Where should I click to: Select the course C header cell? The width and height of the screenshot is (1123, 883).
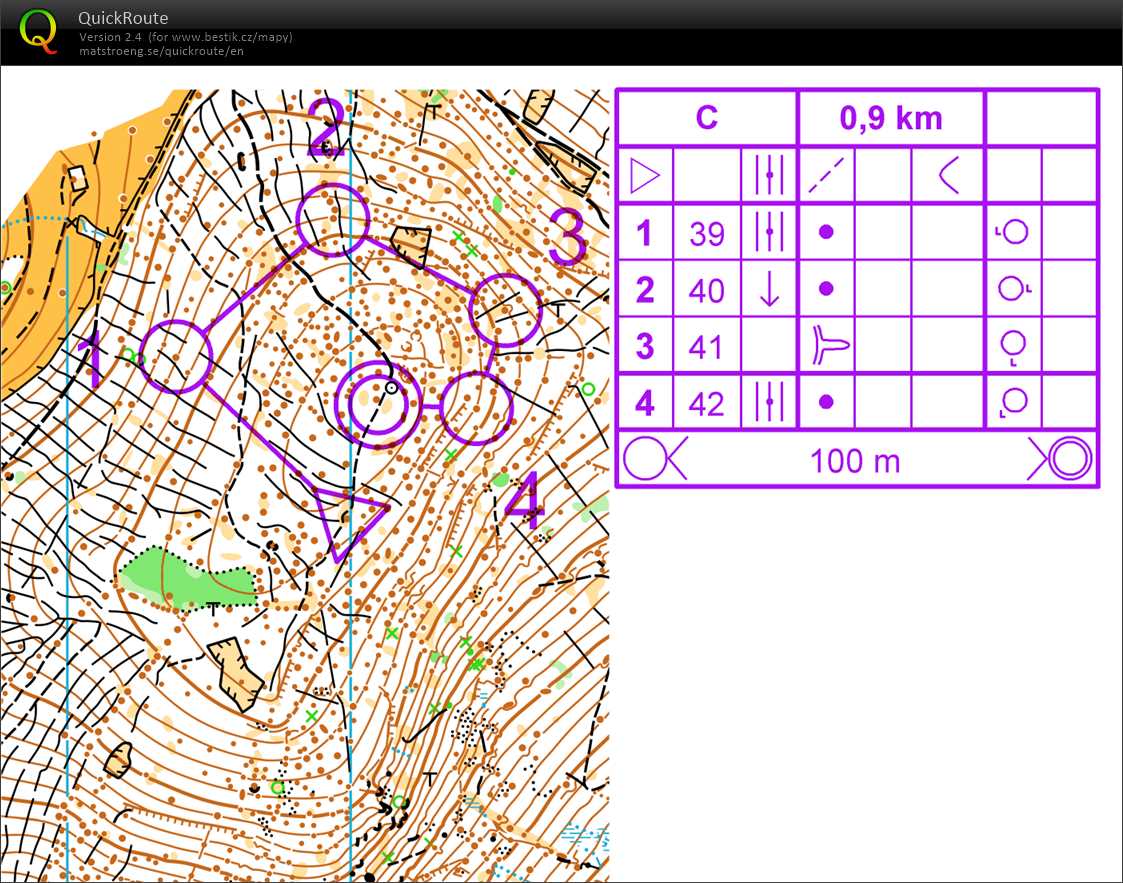click(x=706, y=118)
